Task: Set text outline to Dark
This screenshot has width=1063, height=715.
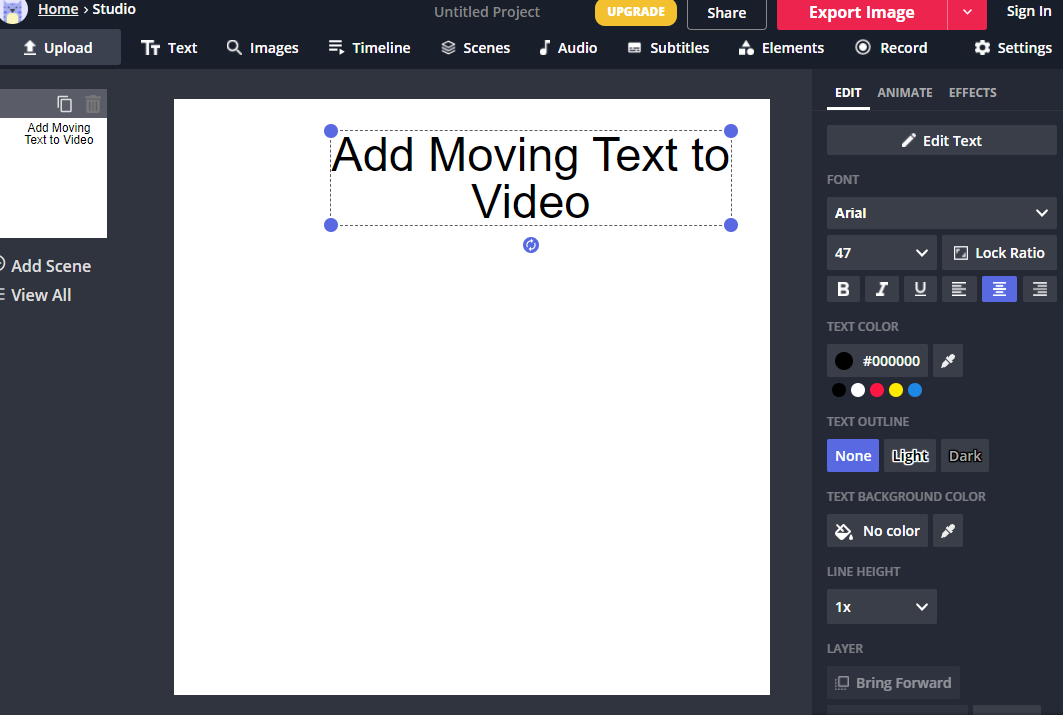Action: 964,455
